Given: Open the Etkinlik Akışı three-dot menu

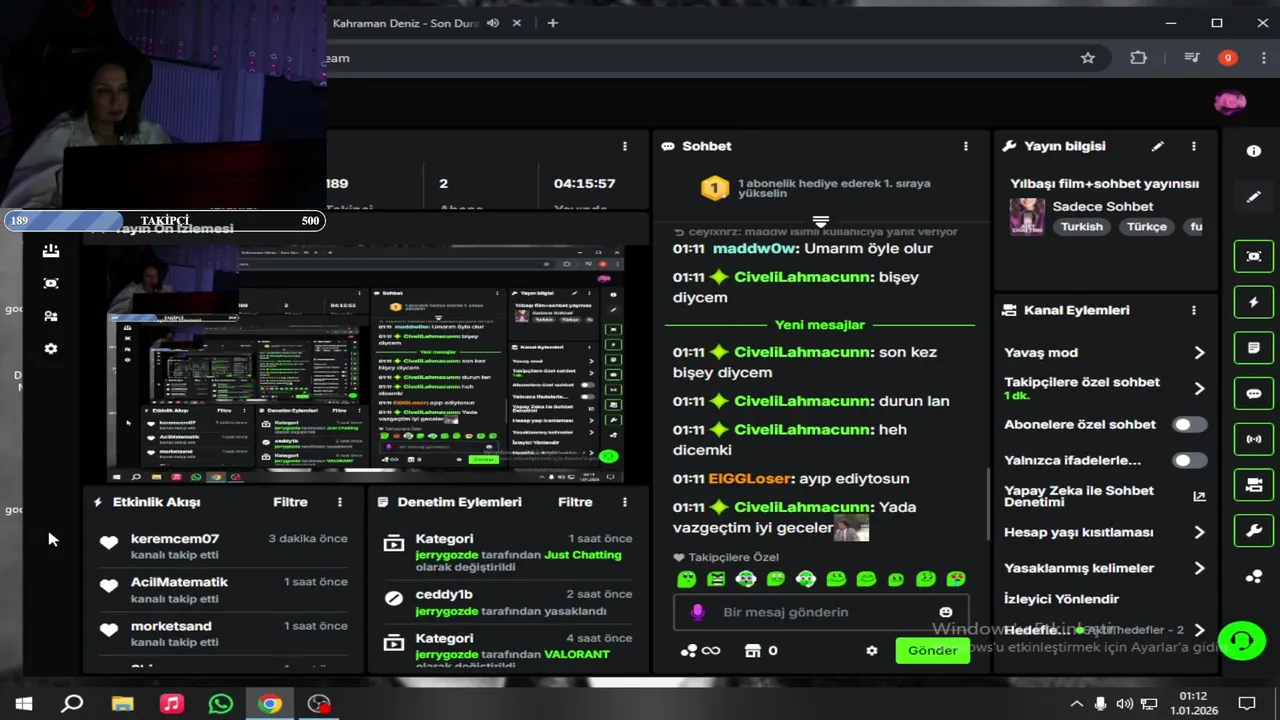Looking at the screenshot, I should (339, 502).
